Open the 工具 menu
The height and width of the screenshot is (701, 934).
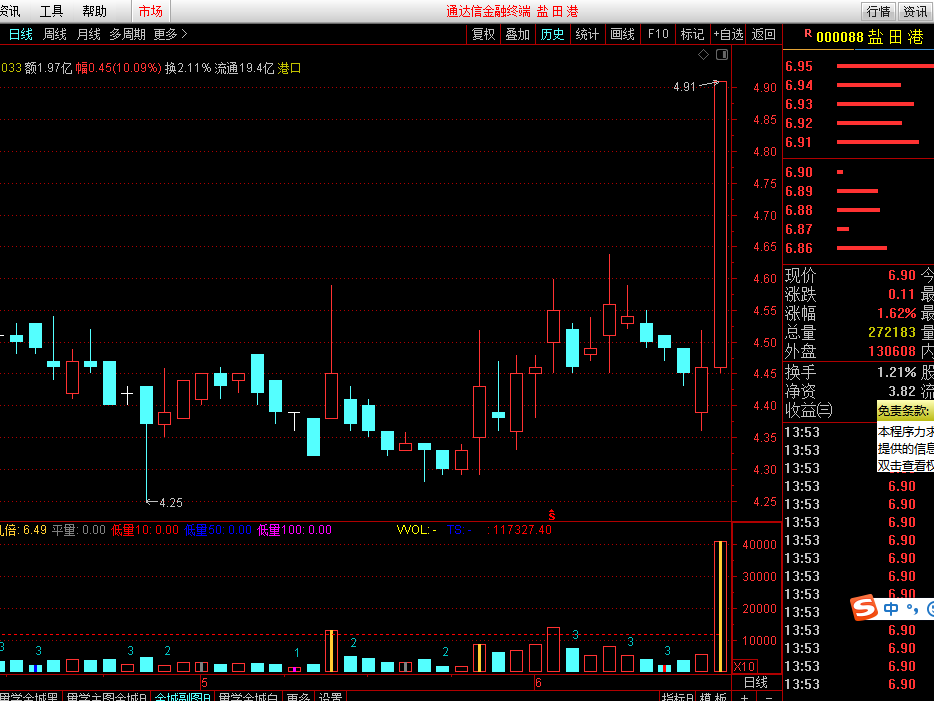51,11
